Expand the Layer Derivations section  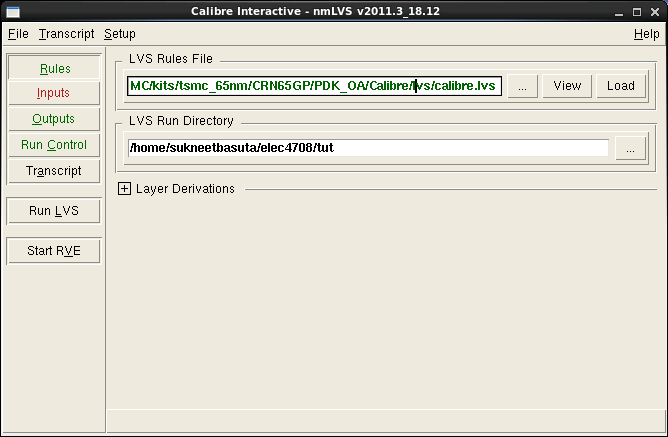124,188
